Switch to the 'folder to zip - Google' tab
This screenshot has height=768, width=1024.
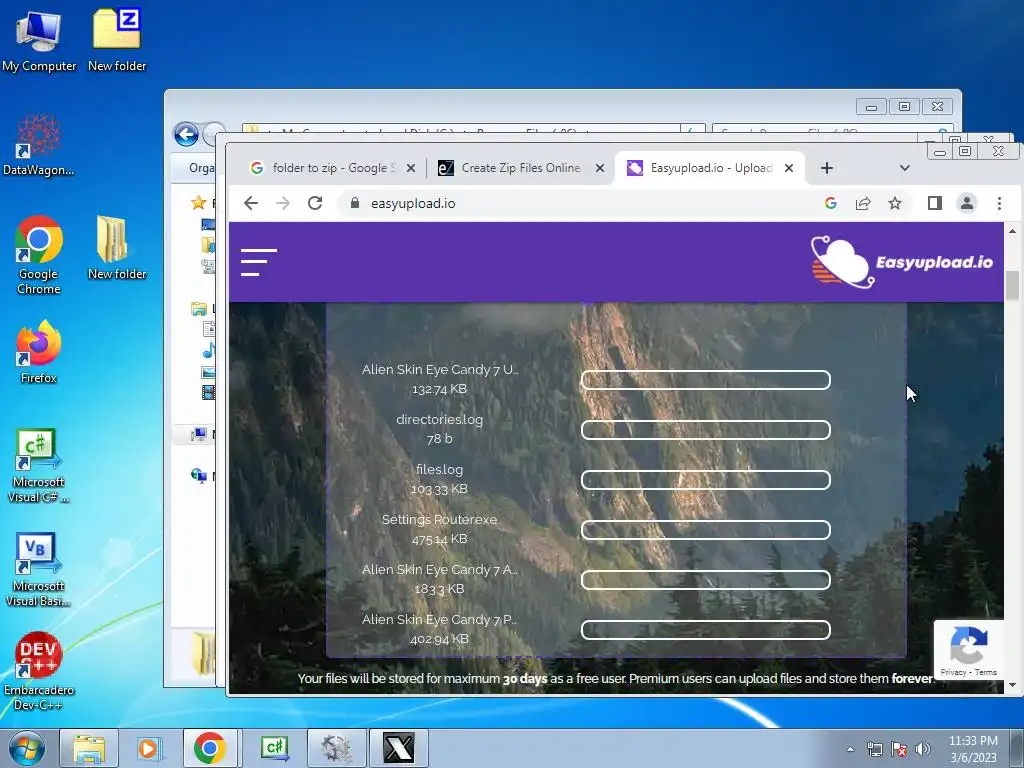point(333,168)
